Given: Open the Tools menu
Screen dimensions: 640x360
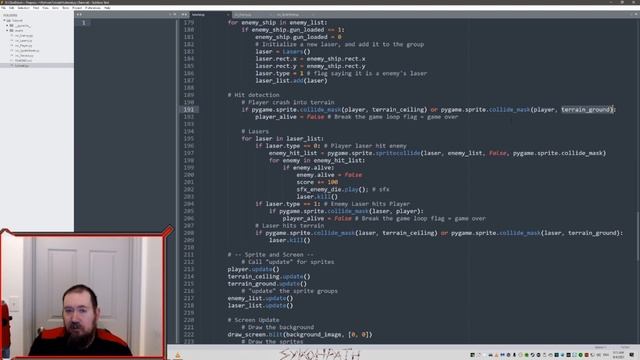Looking at the screenshot, I should click(65, 8).
